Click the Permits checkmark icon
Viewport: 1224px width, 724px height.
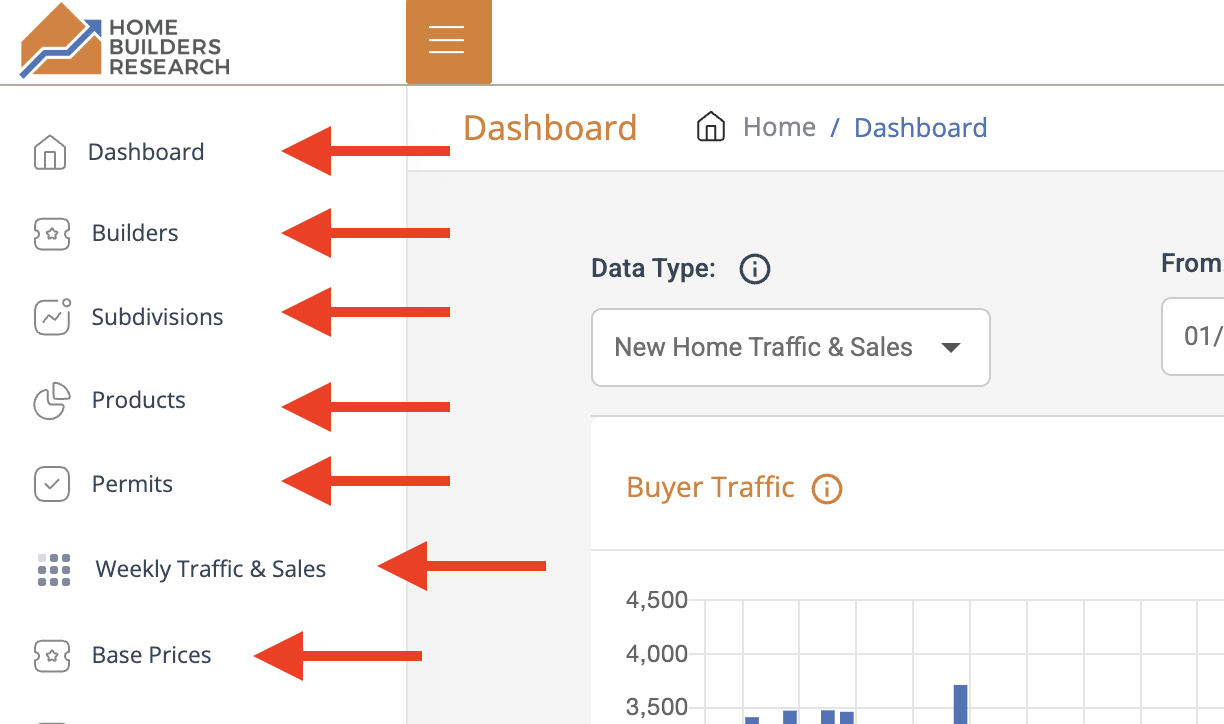[x=51, y=483]
